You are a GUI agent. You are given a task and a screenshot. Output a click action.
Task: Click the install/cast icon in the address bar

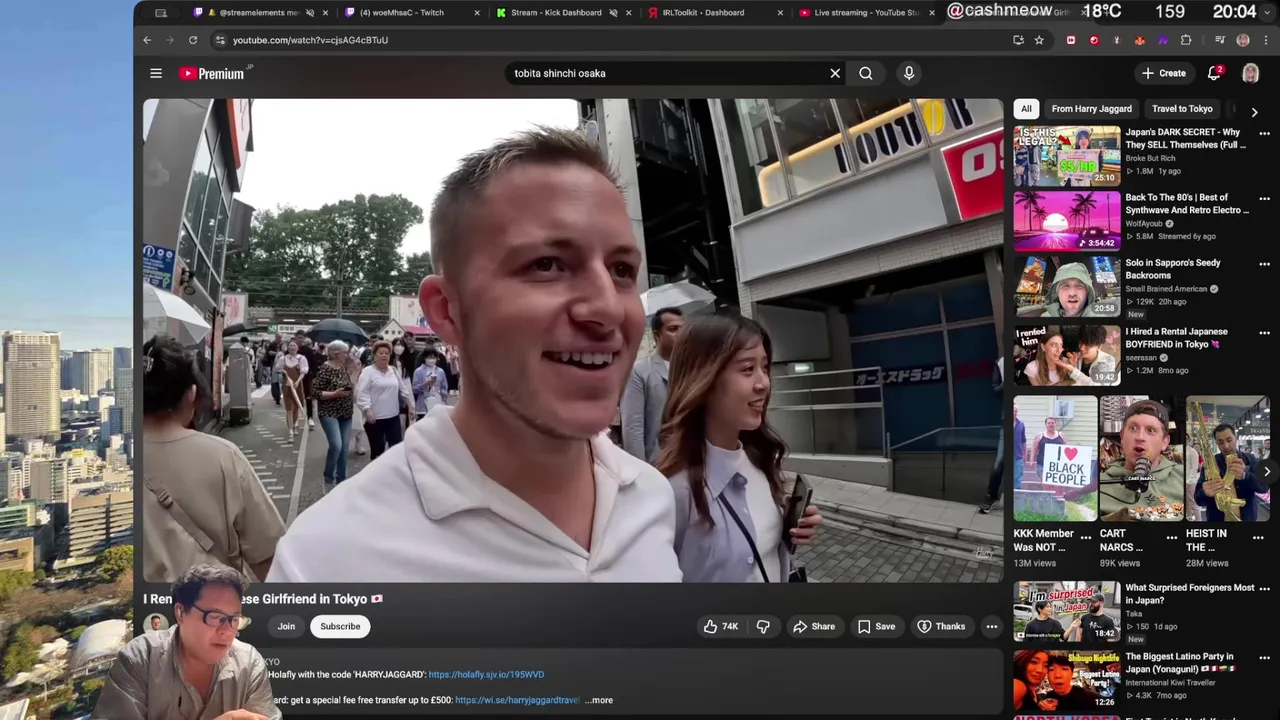coord(1018,40)
